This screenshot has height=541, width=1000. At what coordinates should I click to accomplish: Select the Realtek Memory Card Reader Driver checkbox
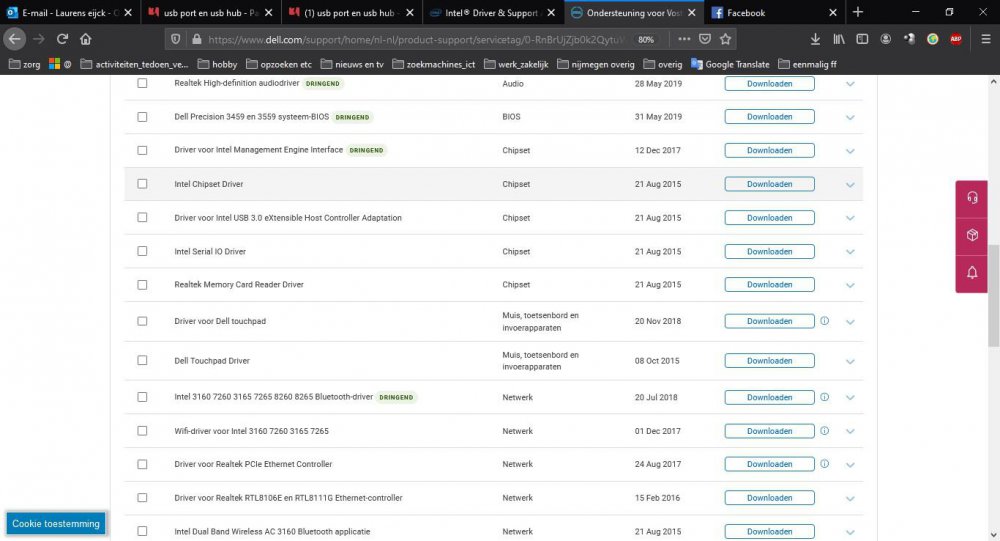142,285
